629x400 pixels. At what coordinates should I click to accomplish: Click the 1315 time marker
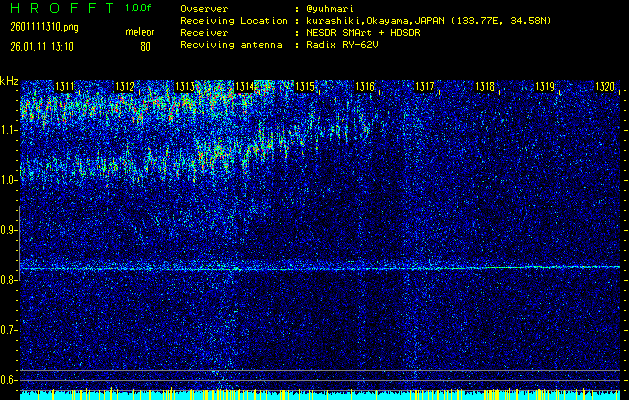click(x=305, y=88)
